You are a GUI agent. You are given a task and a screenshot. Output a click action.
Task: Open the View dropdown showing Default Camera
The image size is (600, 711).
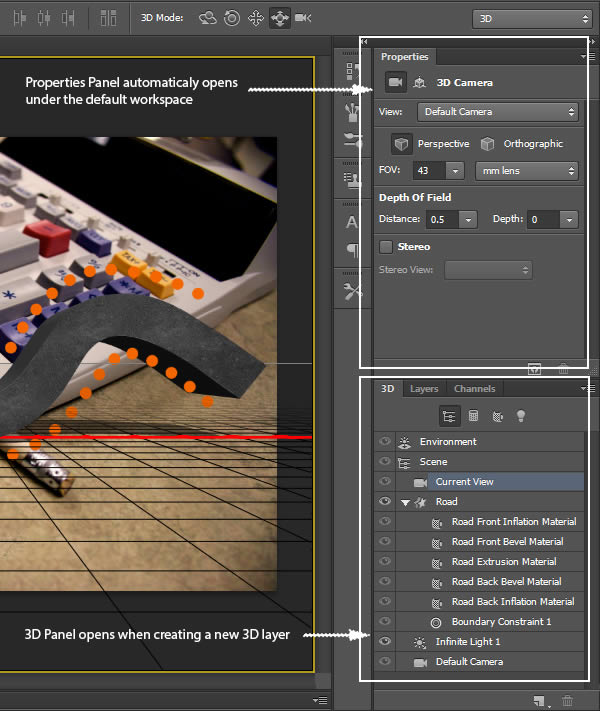(498, 112)
